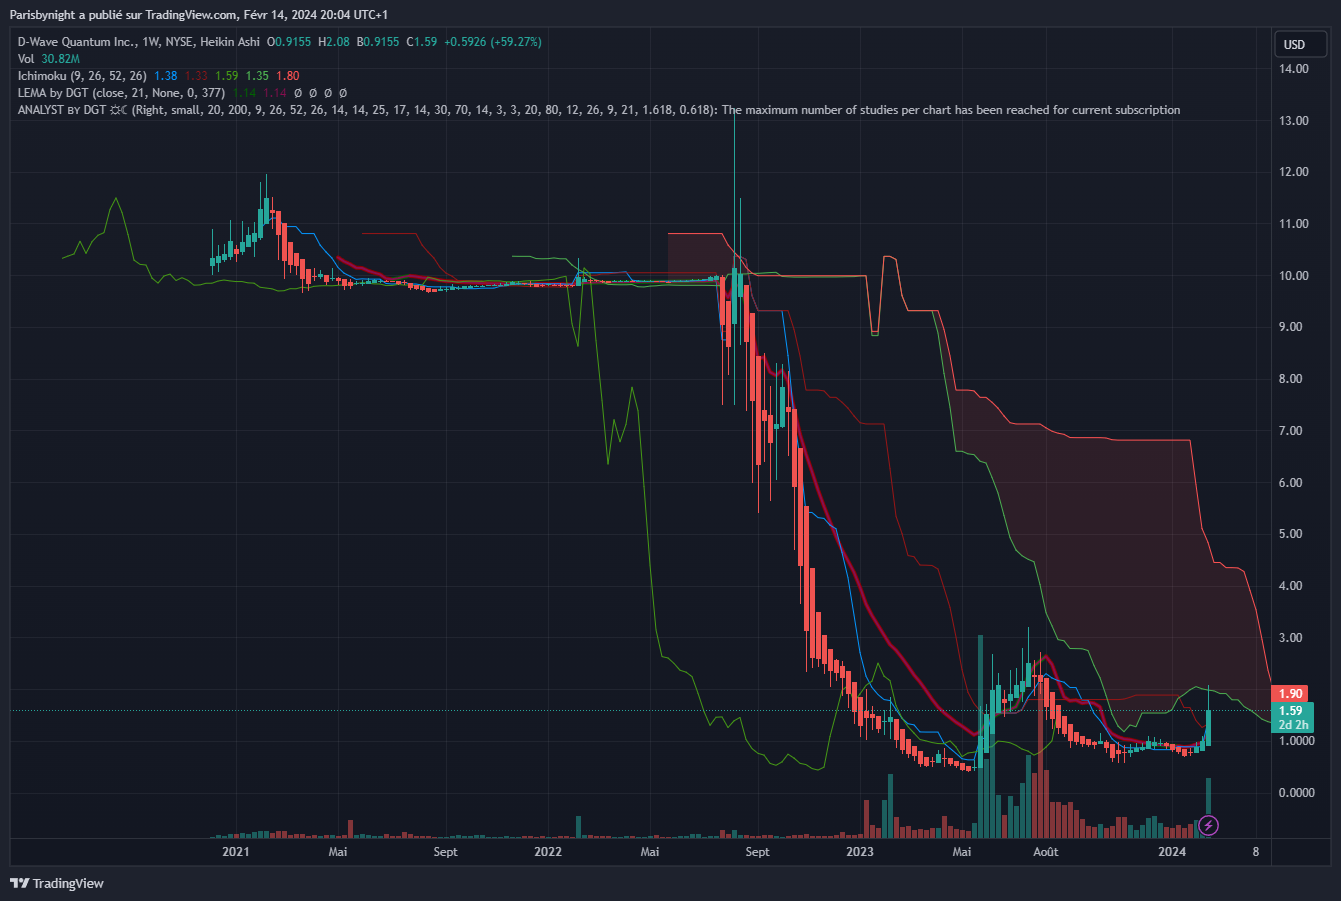1341x901 pixels.
Task: Click the 2024 label on time axis
Action: coord(1171,852)
